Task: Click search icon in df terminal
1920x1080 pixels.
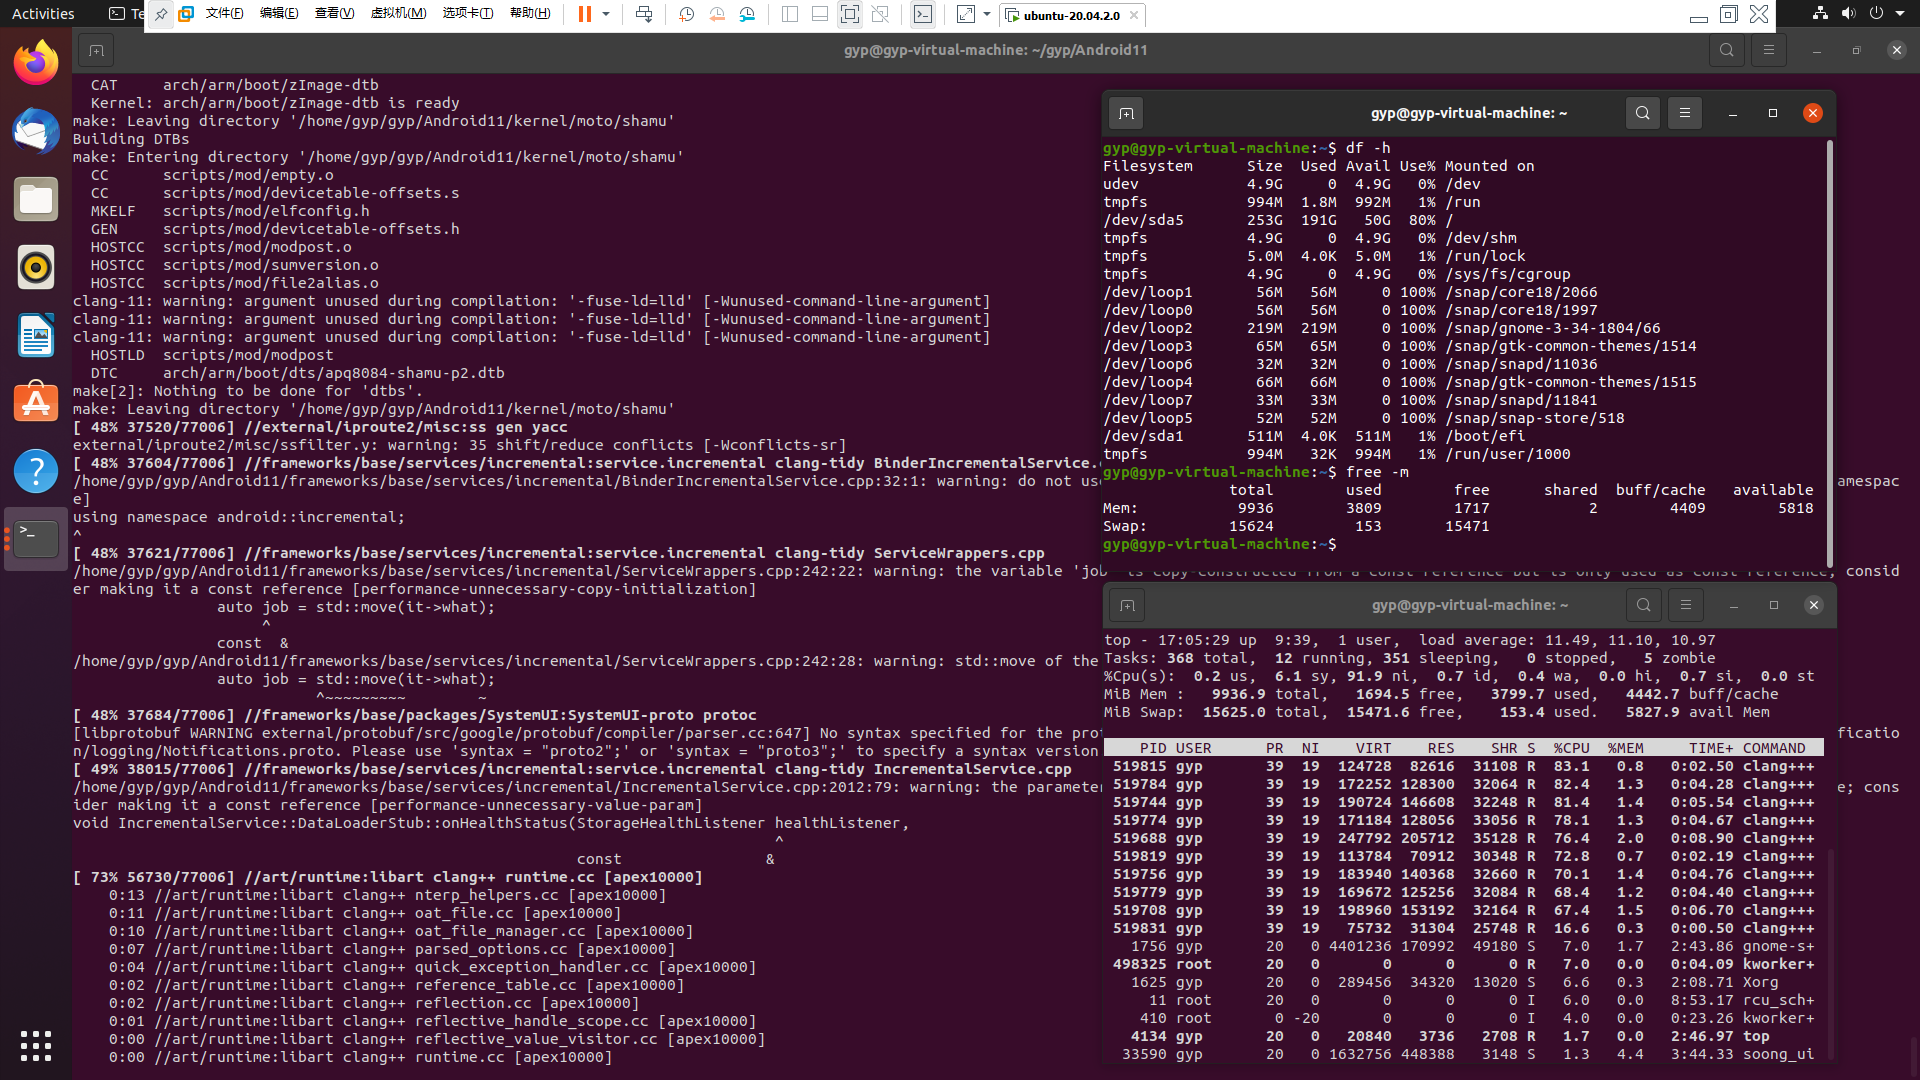Action: point(1642,113)
